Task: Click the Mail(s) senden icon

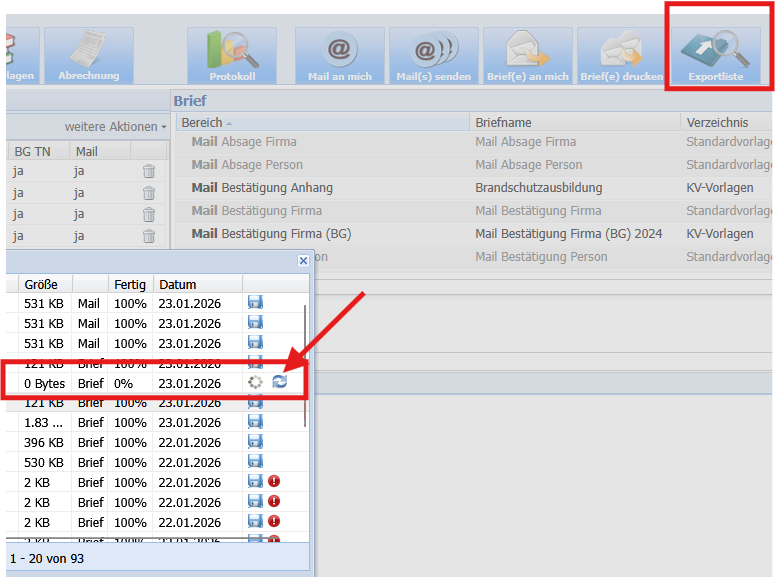Action: tap(433, 56)
